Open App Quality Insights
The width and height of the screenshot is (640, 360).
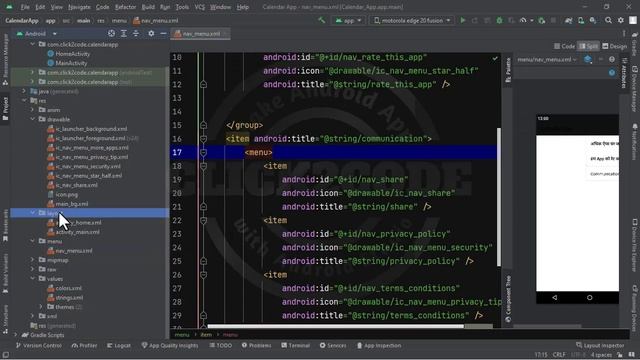click(x=169, y=345)
